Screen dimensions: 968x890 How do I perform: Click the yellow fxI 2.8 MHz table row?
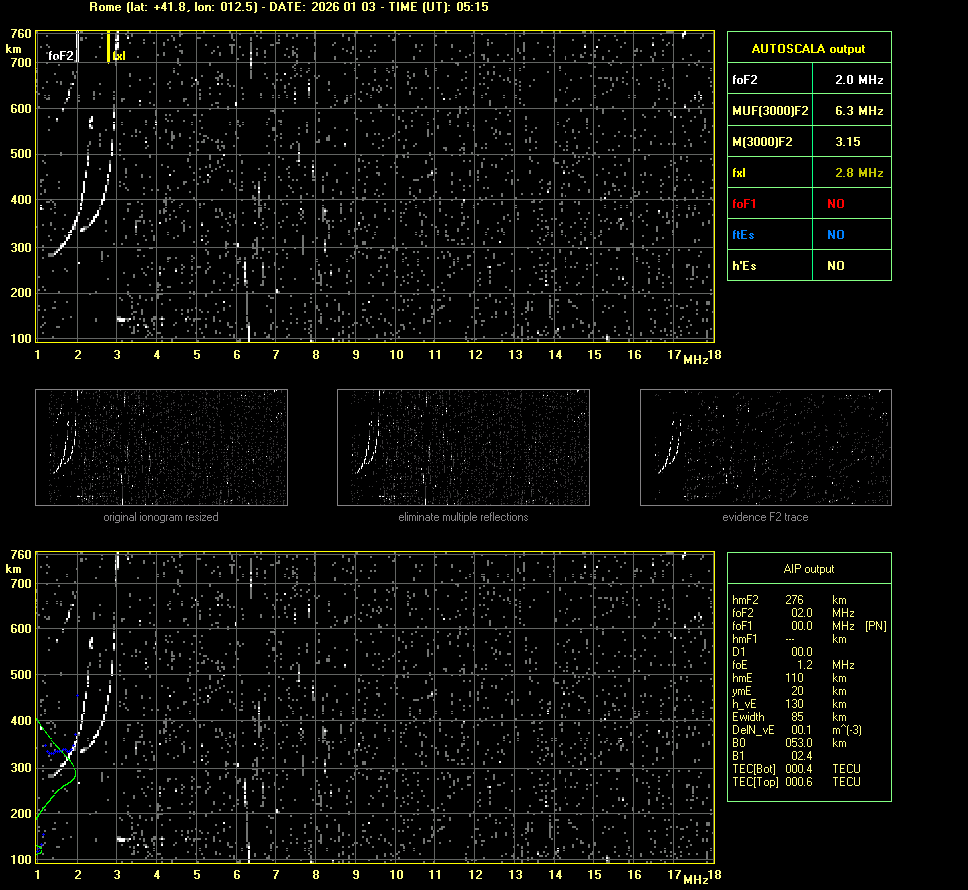808,173
